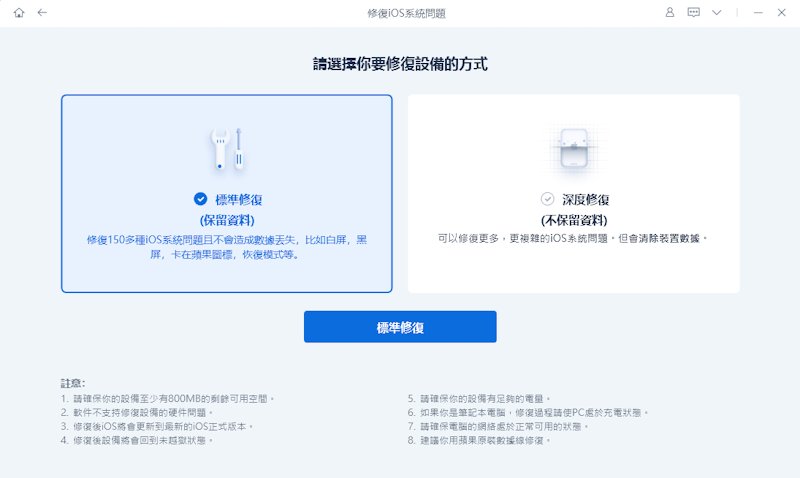Viewport: 800px width, 478px height.
Task: Click the 深度修復 description about erasing data
Action: point(573,239)
